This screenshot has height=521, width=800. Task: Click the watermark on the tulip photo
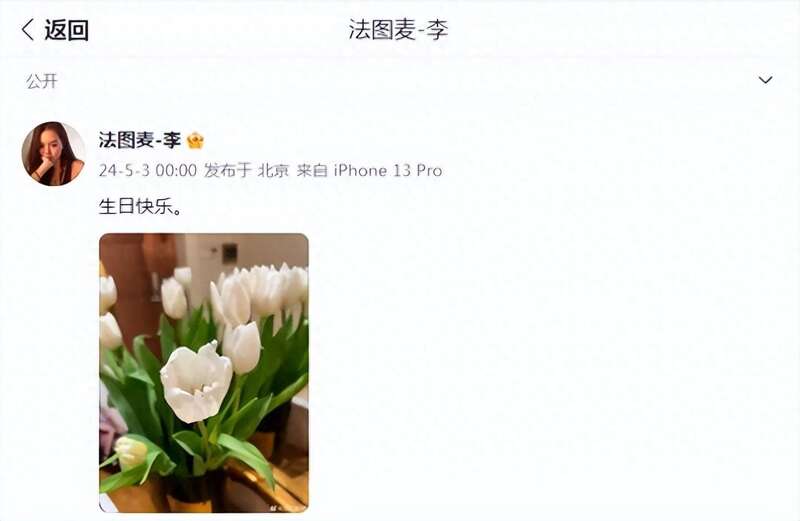coord(286,508)
